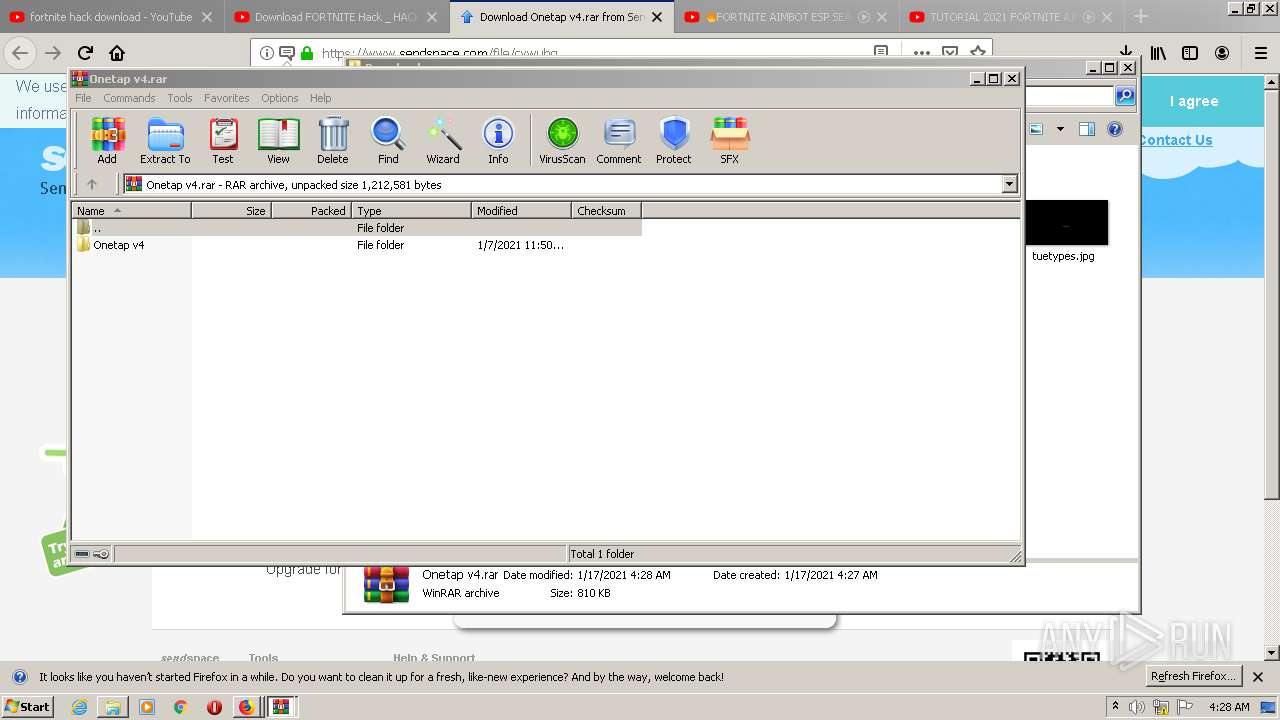Screen dimensions: 1280x720
Task: Open Firefox account avatar icon
Action: 1222,53
